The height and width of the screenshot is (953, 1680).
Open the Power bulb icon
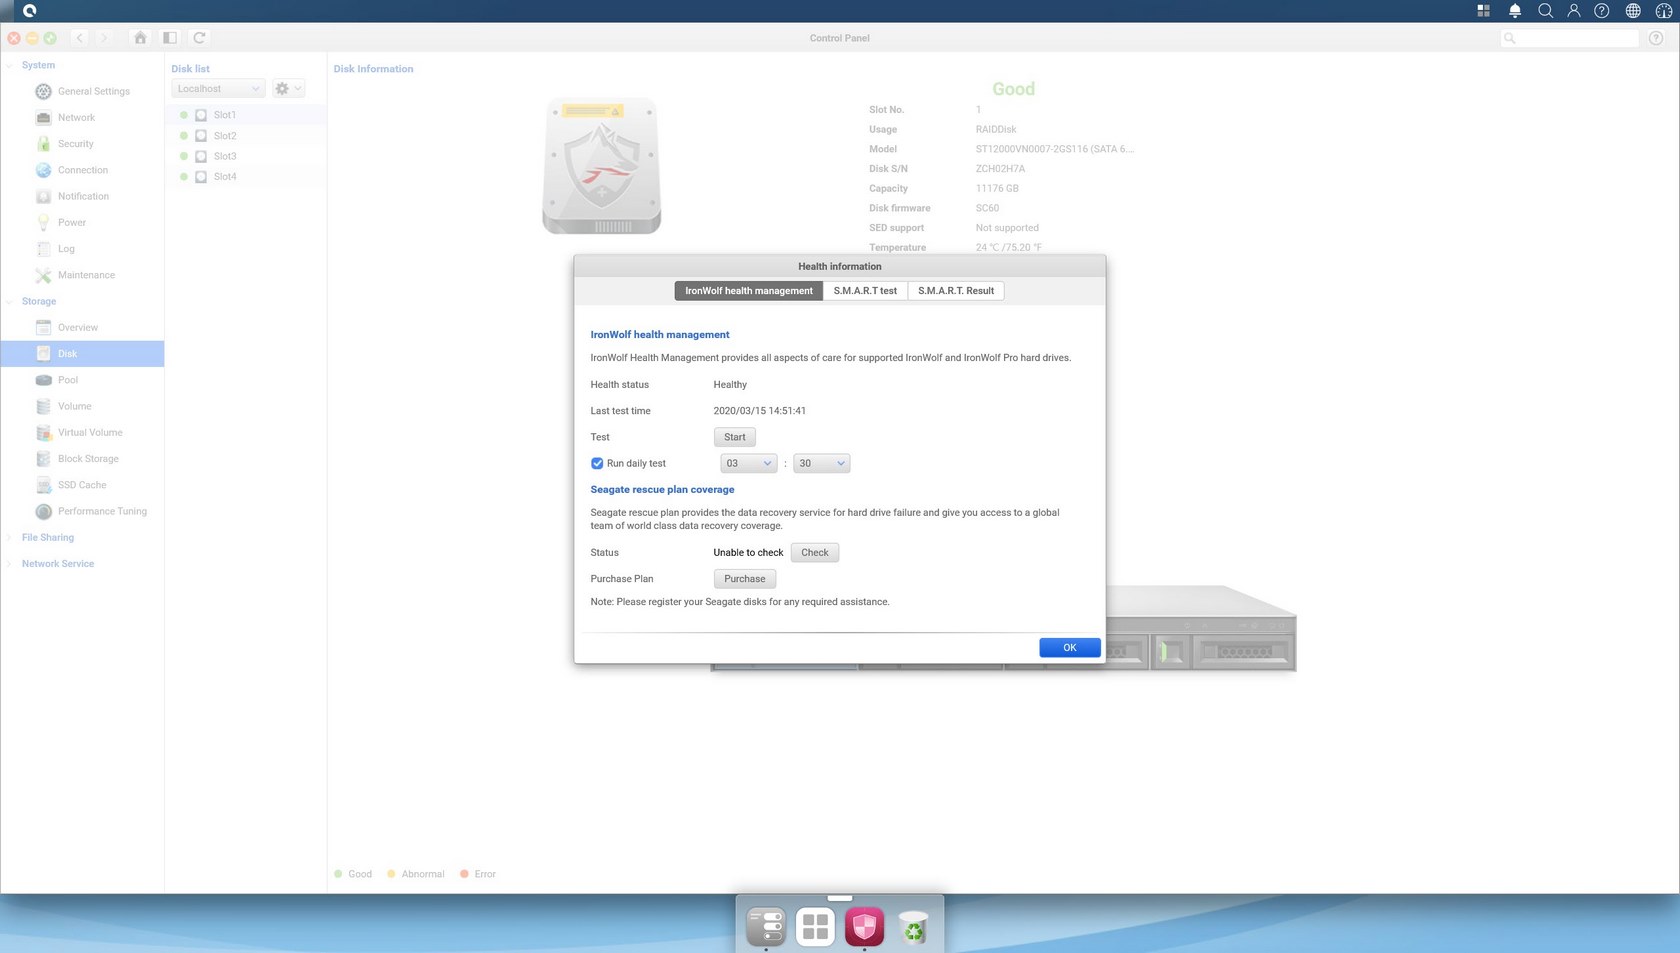(43, 222)
